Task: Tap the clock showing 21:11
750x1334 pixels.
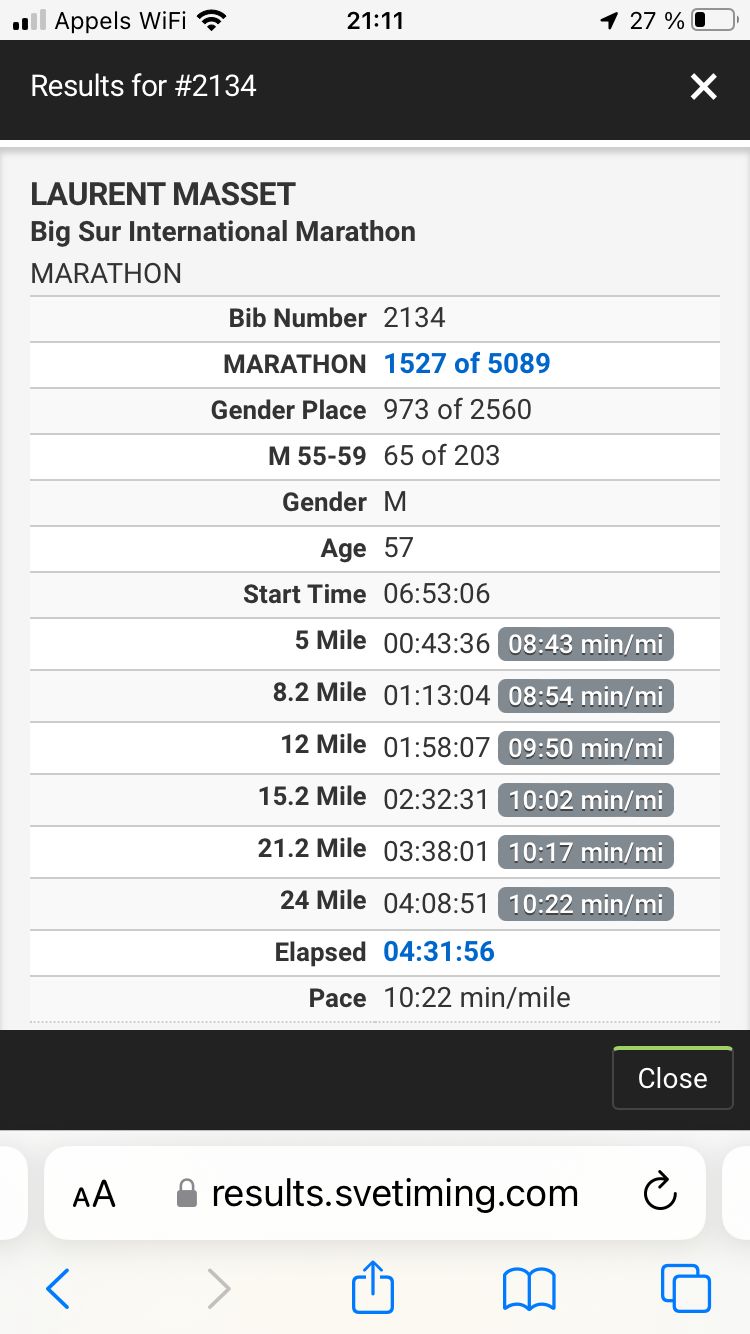Action: pos(375,20)
